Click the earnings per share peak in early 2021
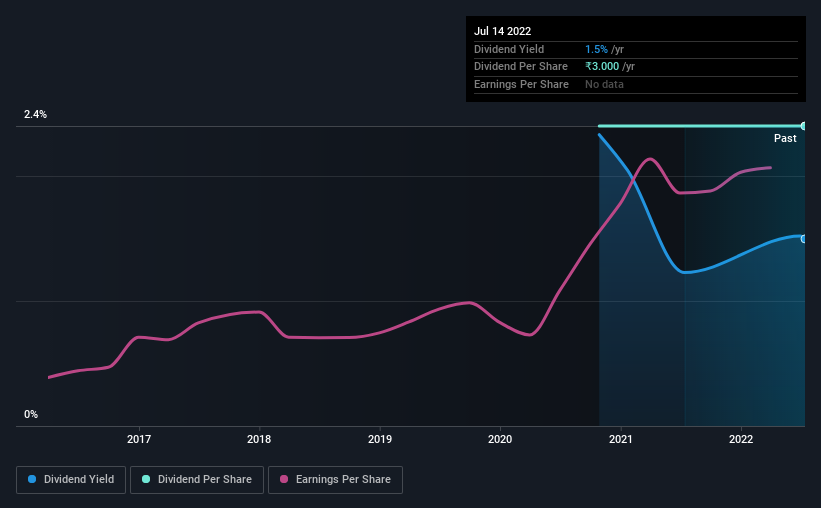This screenshot has height=508, width=821. click(650, 159)
